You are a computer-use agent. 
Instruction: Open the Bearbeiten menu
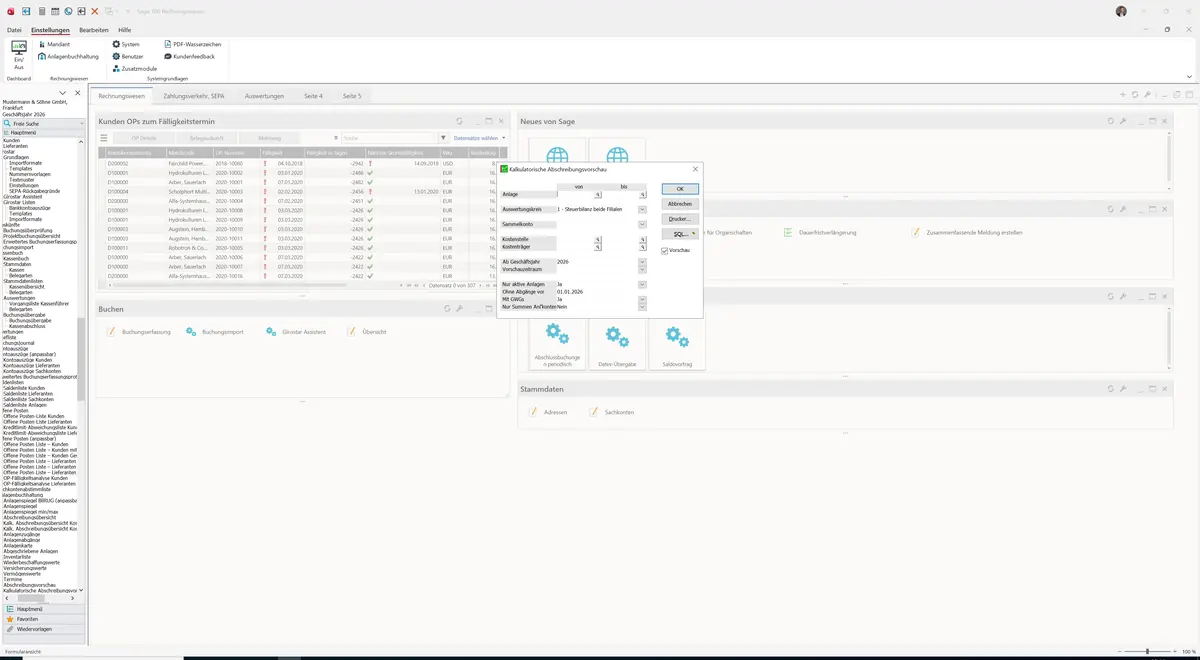(94, 30)
